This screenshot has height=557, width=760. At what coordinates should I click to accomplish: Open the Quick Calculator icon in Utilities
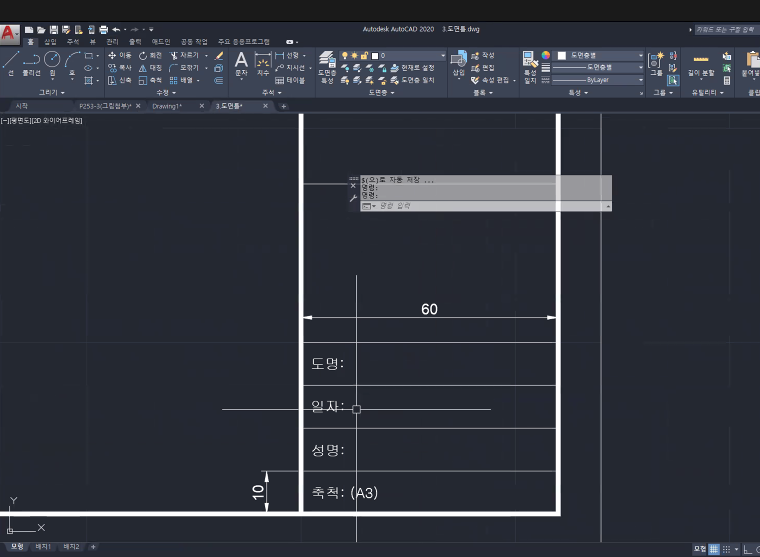pos(727,80)
